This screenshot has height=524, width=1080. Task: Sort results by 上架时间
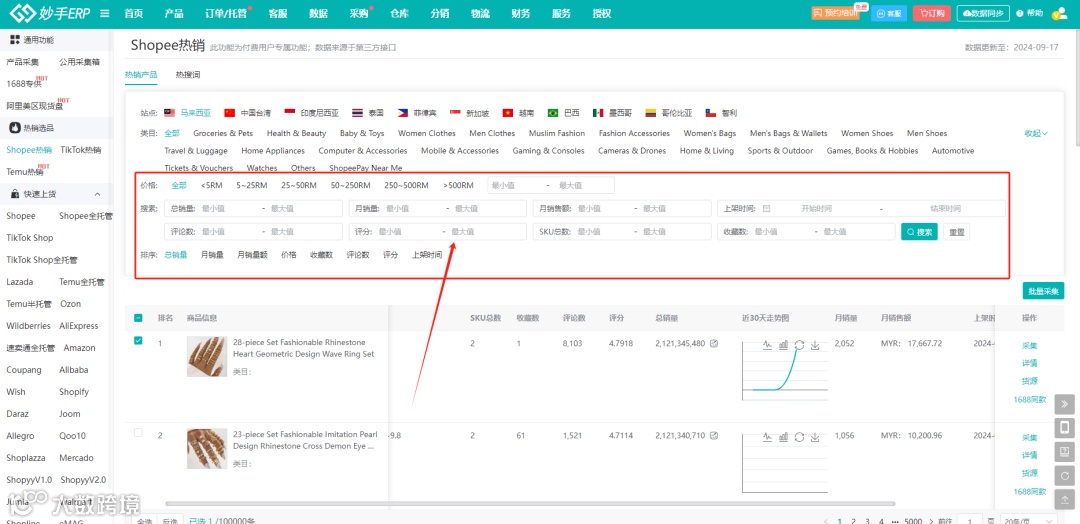427,255
